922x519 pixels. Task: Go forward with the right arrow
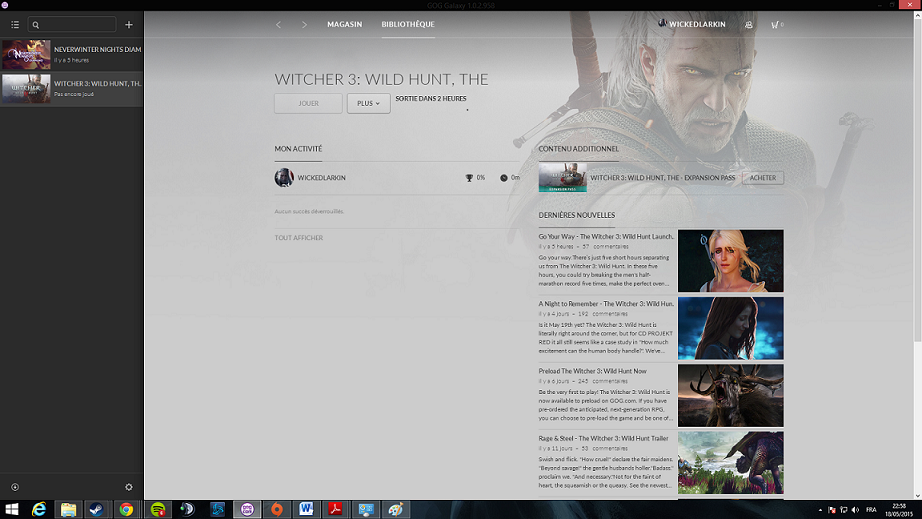304,25
